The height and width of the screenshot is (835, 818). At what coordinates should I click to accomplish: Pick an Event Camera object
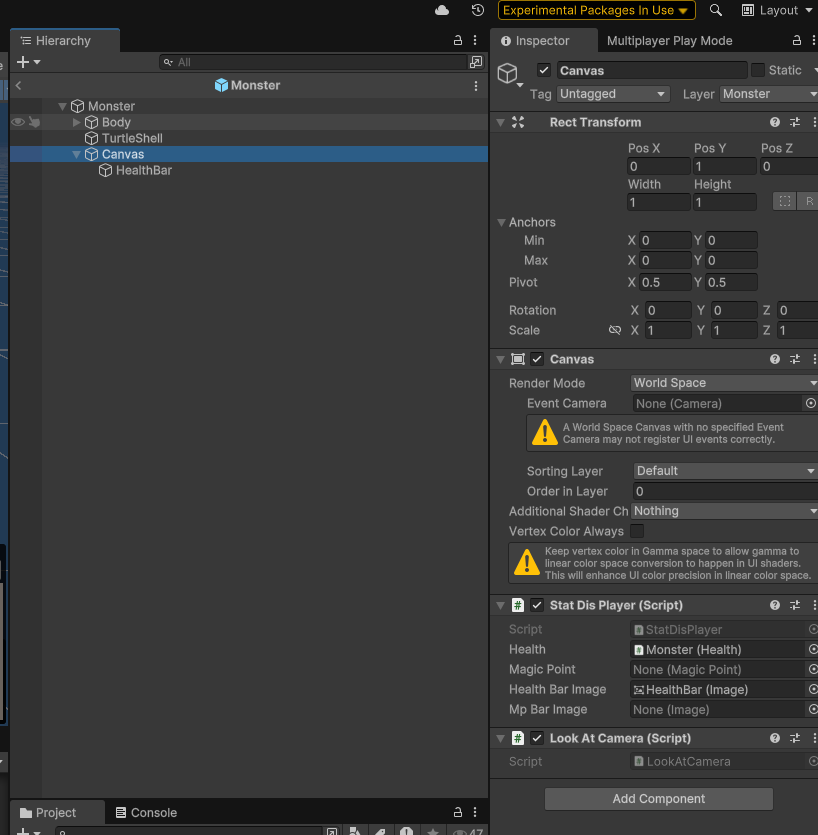tap(811, 403)
